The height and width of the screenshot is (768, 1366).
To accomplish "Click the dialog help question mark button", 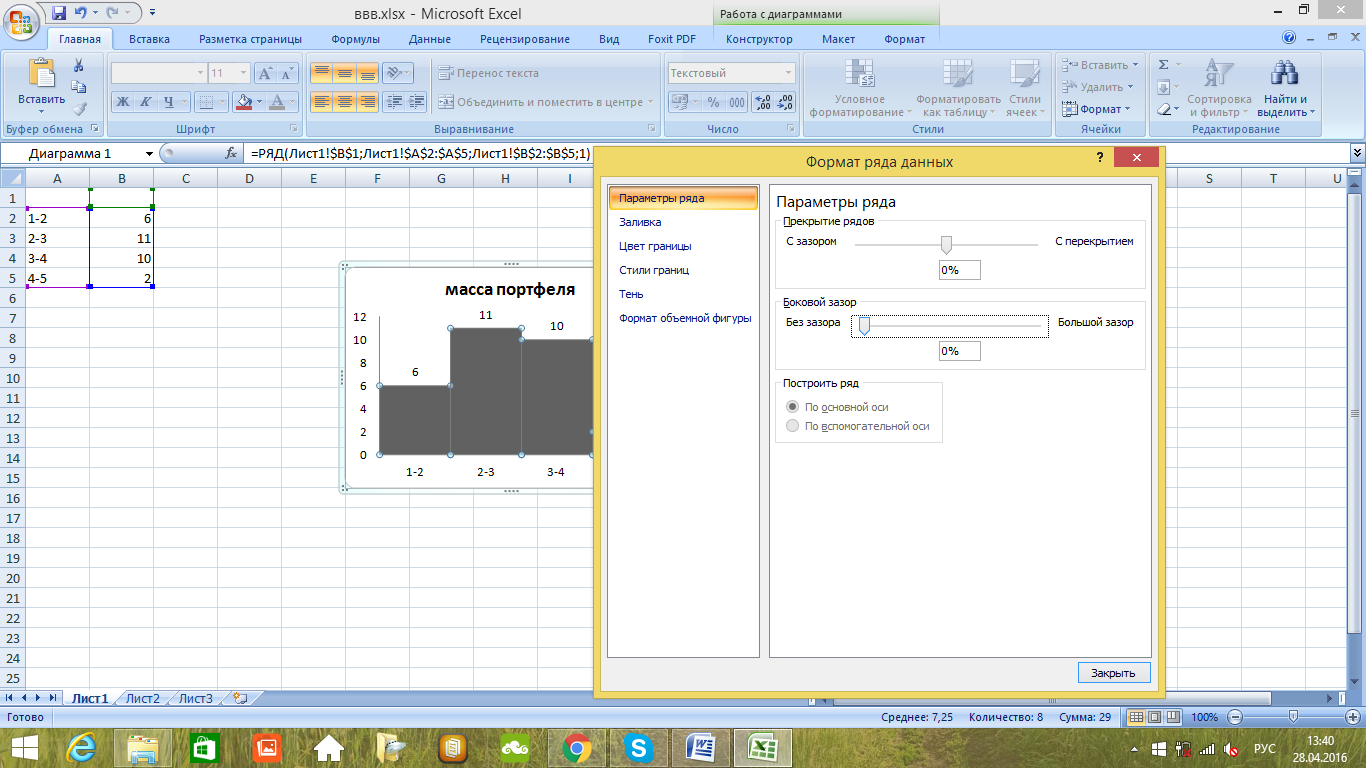I will tap(1099, 158).
